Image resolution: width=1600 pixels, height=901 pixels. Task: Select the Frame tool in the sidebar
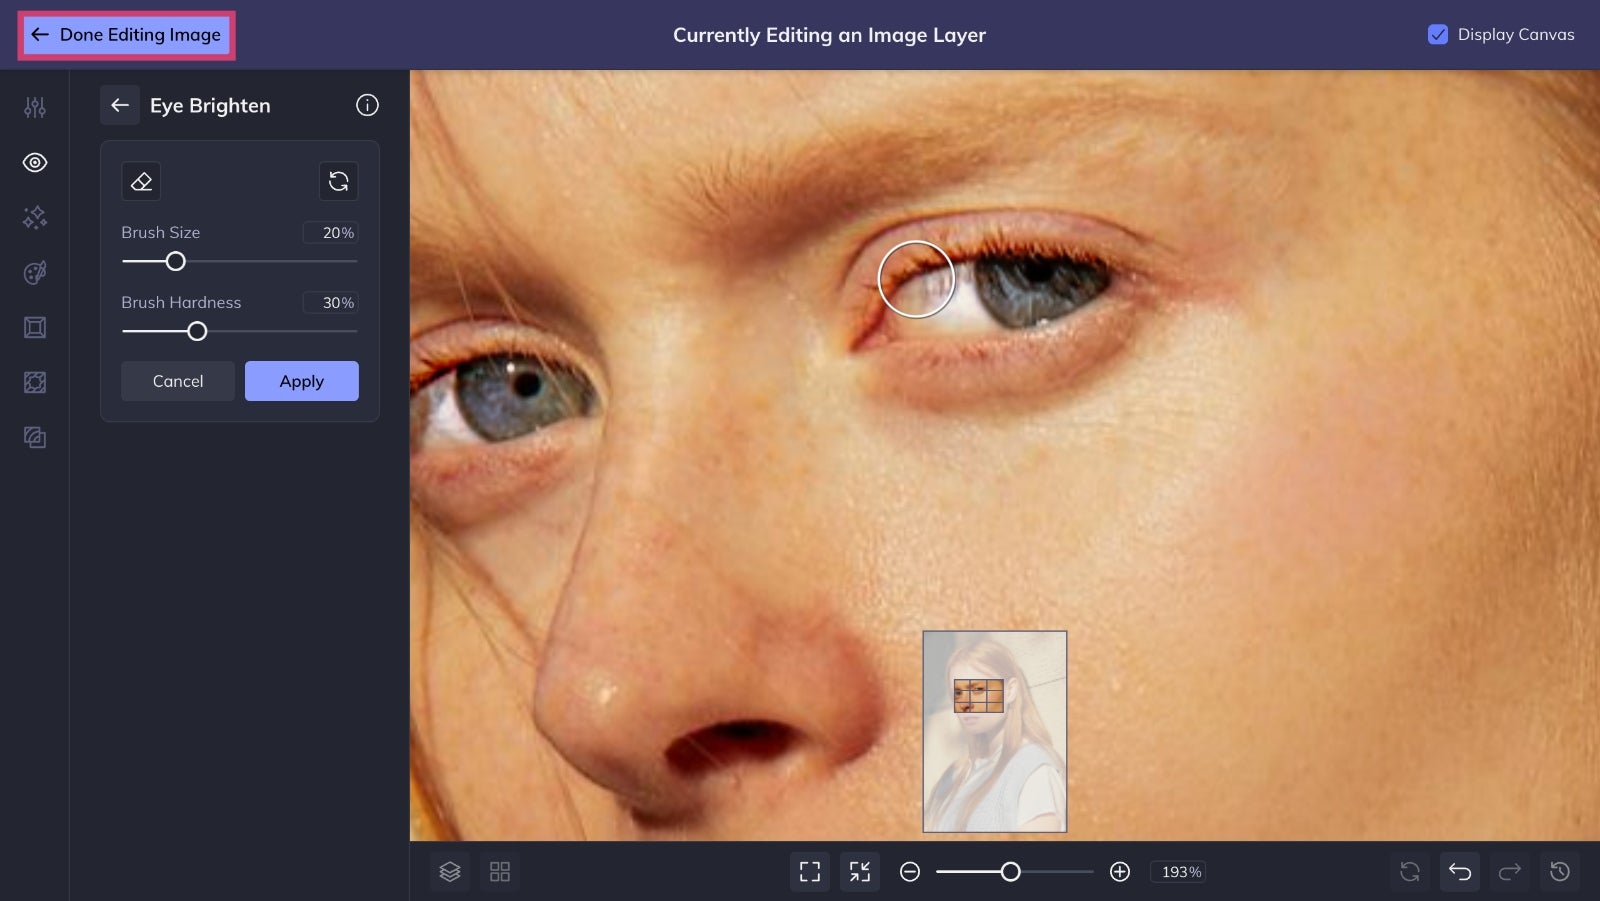[35, 327]
